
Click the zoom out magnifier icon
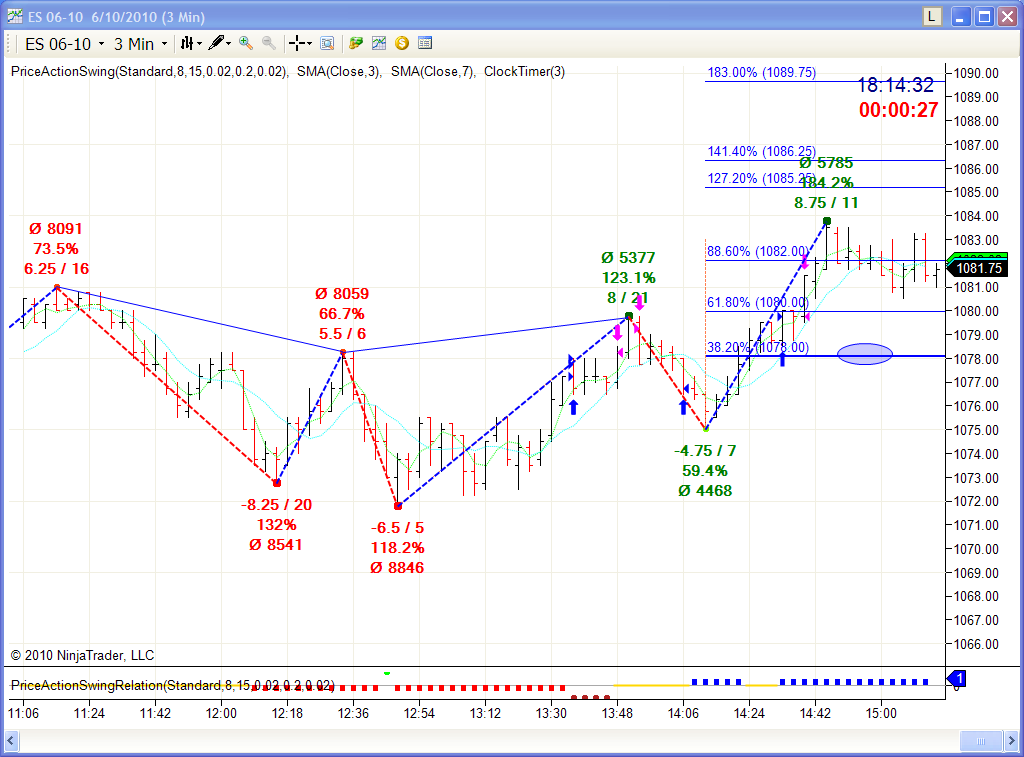(268, 43)
